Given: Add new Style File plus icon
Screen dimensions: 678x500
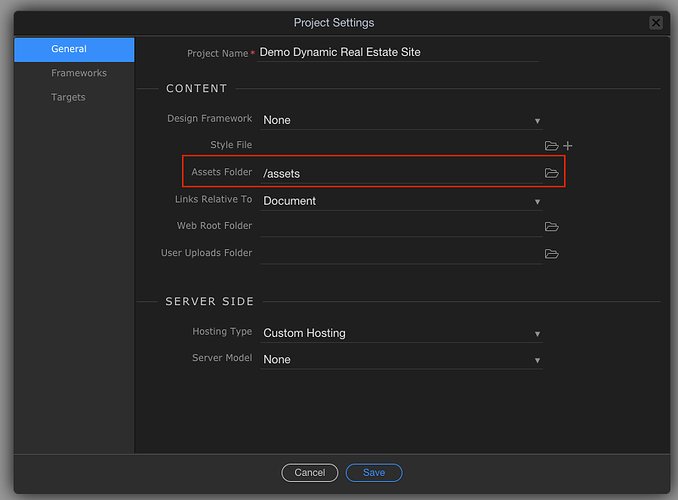Looking at the screenshot, I should point(568,146).
